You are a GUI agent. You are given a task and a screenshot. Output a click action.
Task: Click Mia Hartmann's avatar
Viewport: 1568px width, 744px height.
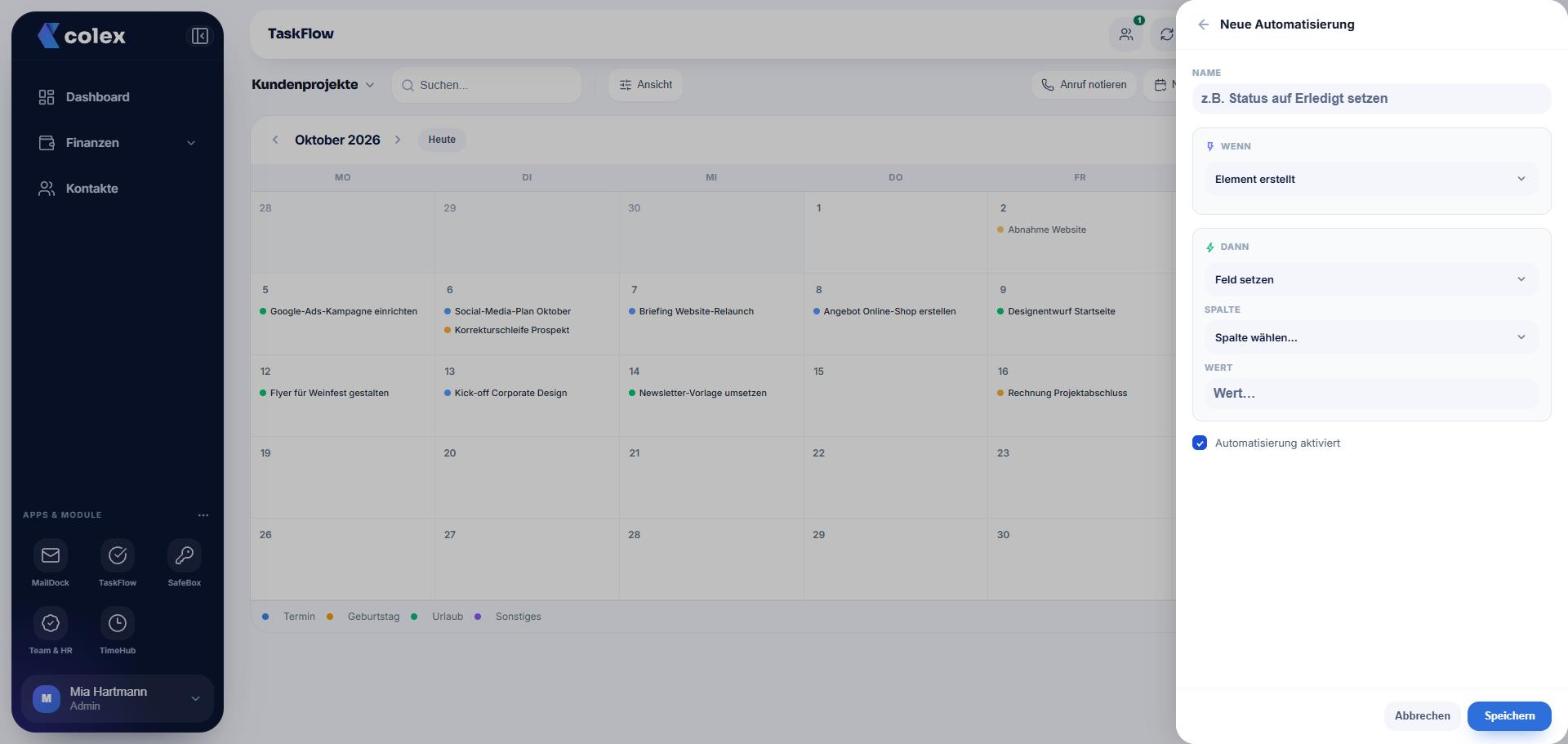coord(46,698)
